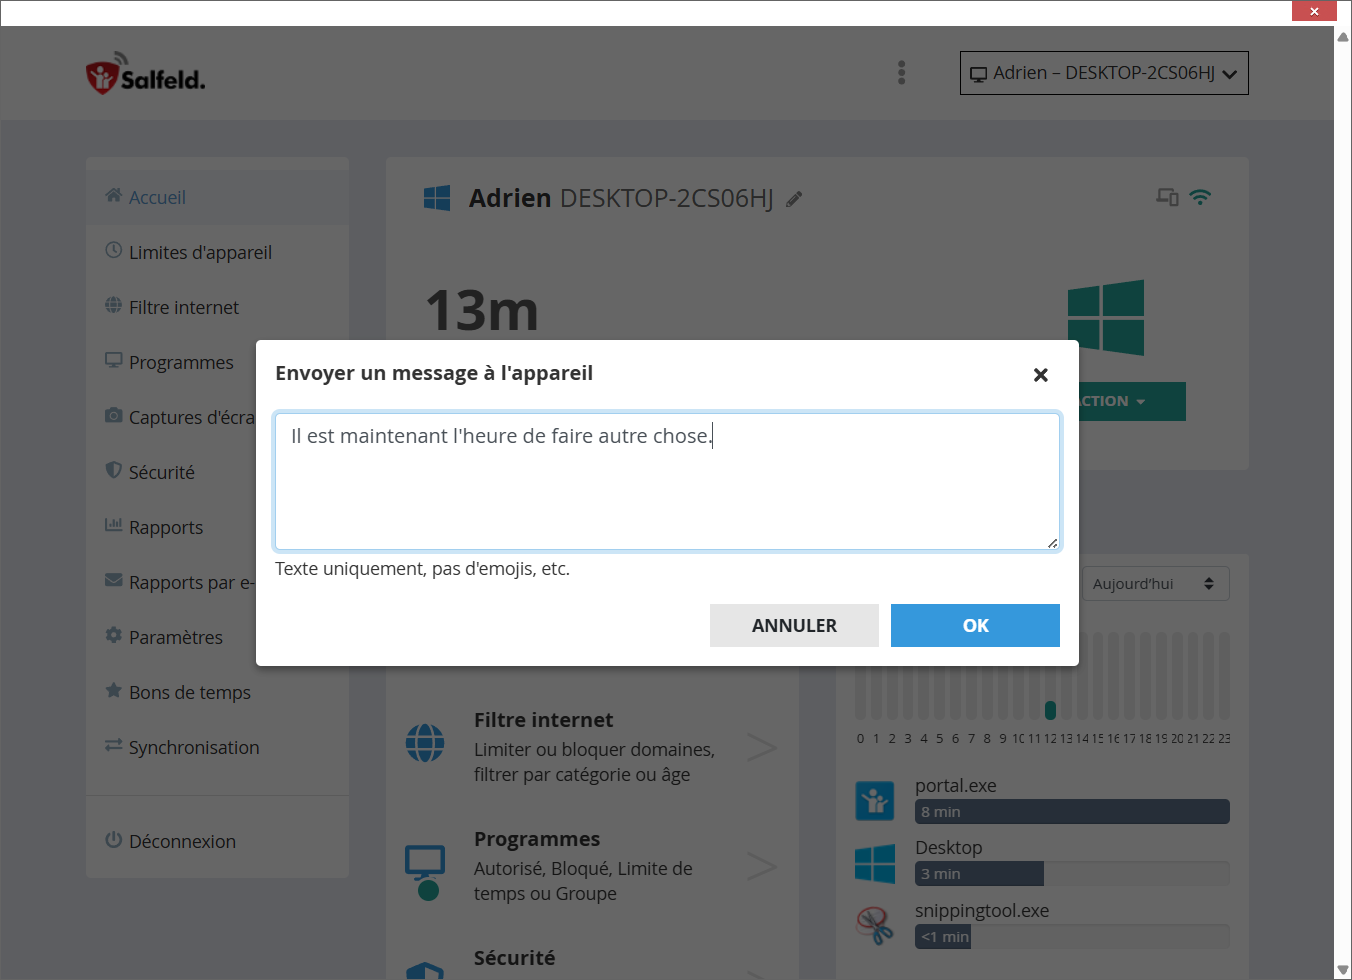This screenshot has height=980, width=1352.
Task: Expand the Programmes card chevron
Action: tap(762, 866)
